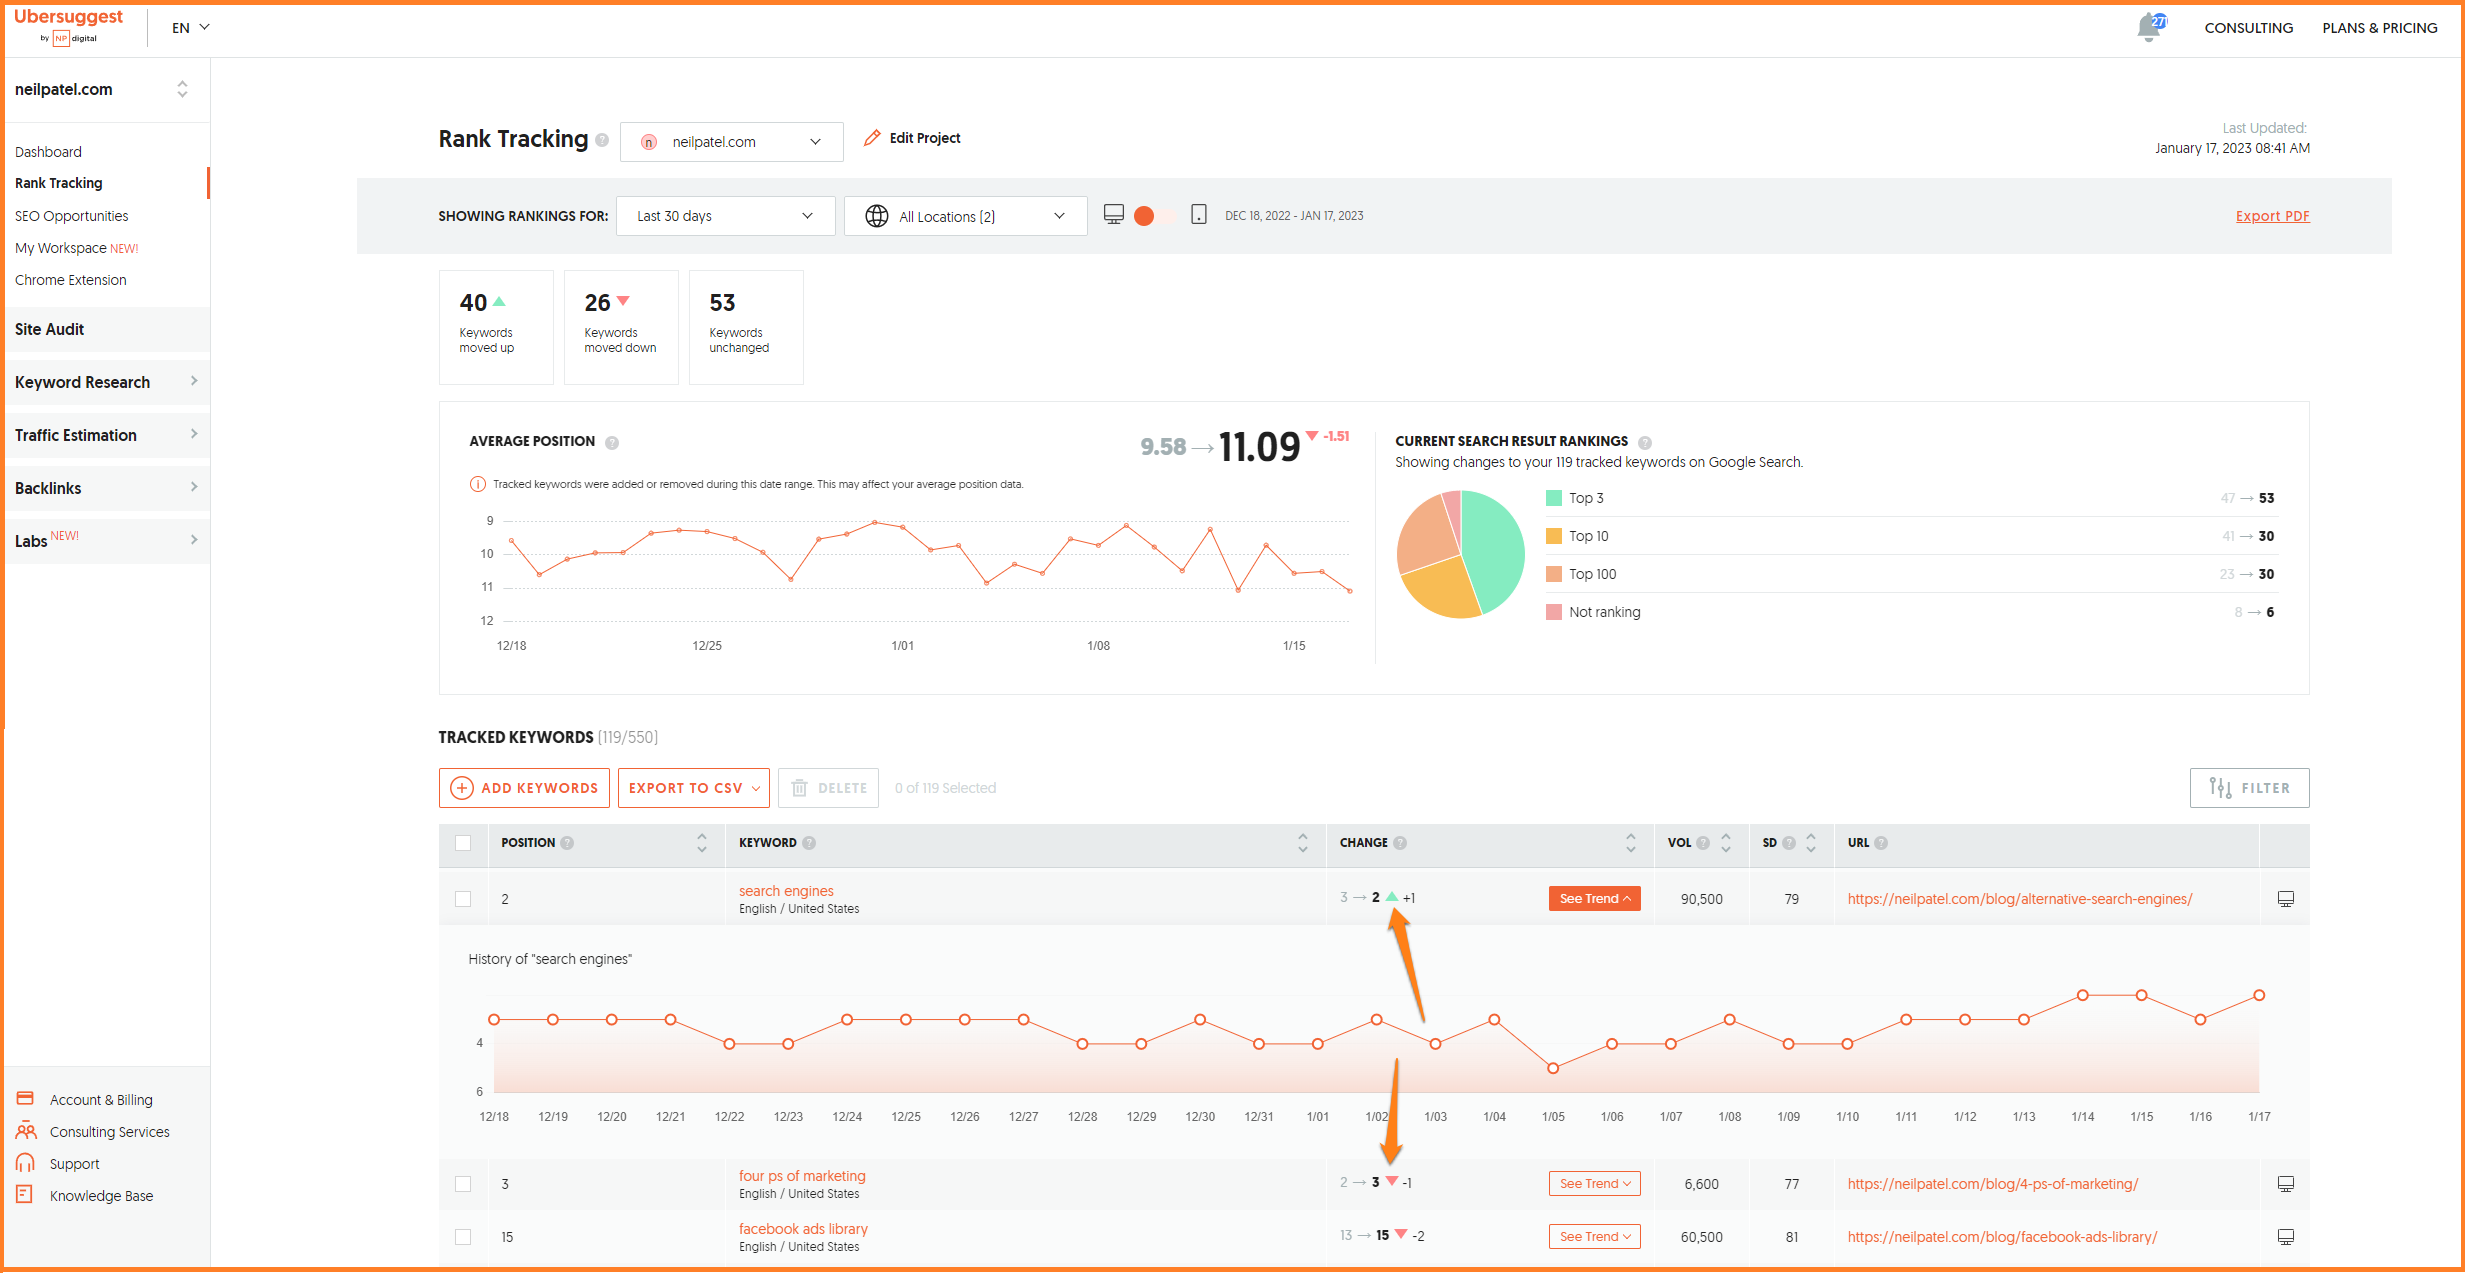The image size is (2465, 1273).
Task: Select the desktop device view icon
Action: 1113,214
